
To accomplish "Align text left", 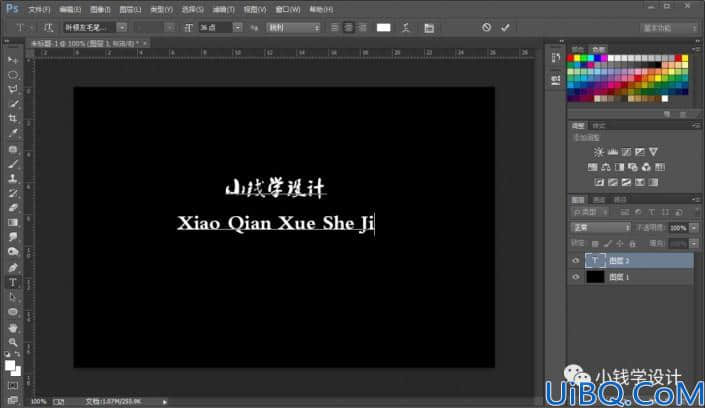I will click(335, 28).
